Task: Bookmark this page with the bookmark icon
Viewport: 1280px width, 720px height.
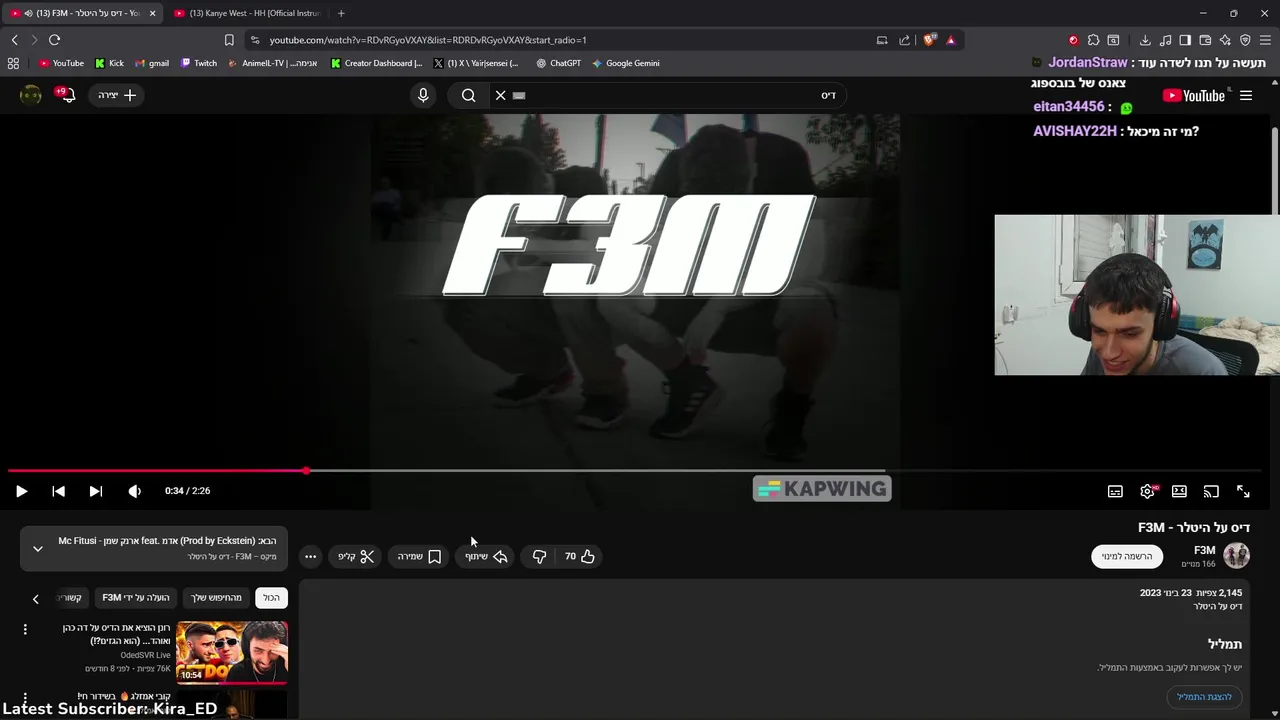Action: pos(229,40)
